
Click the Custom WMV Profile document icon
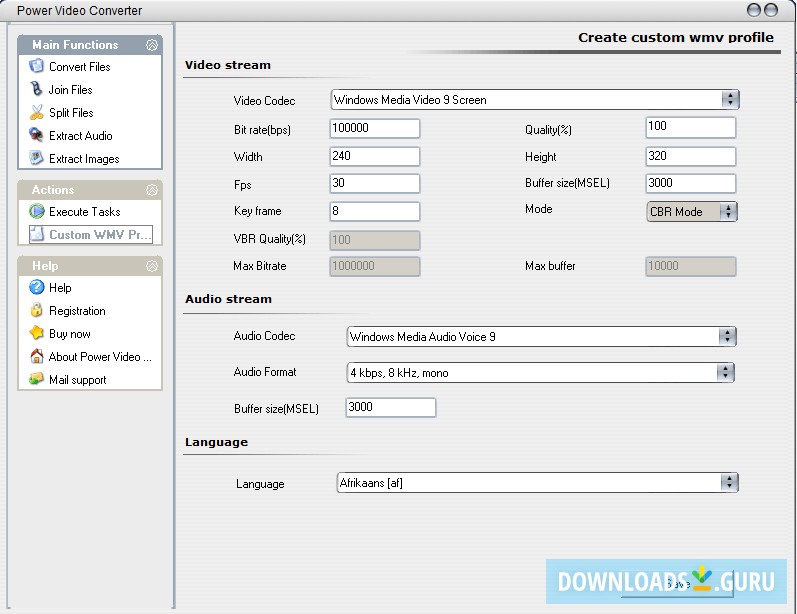coord(37,234)
